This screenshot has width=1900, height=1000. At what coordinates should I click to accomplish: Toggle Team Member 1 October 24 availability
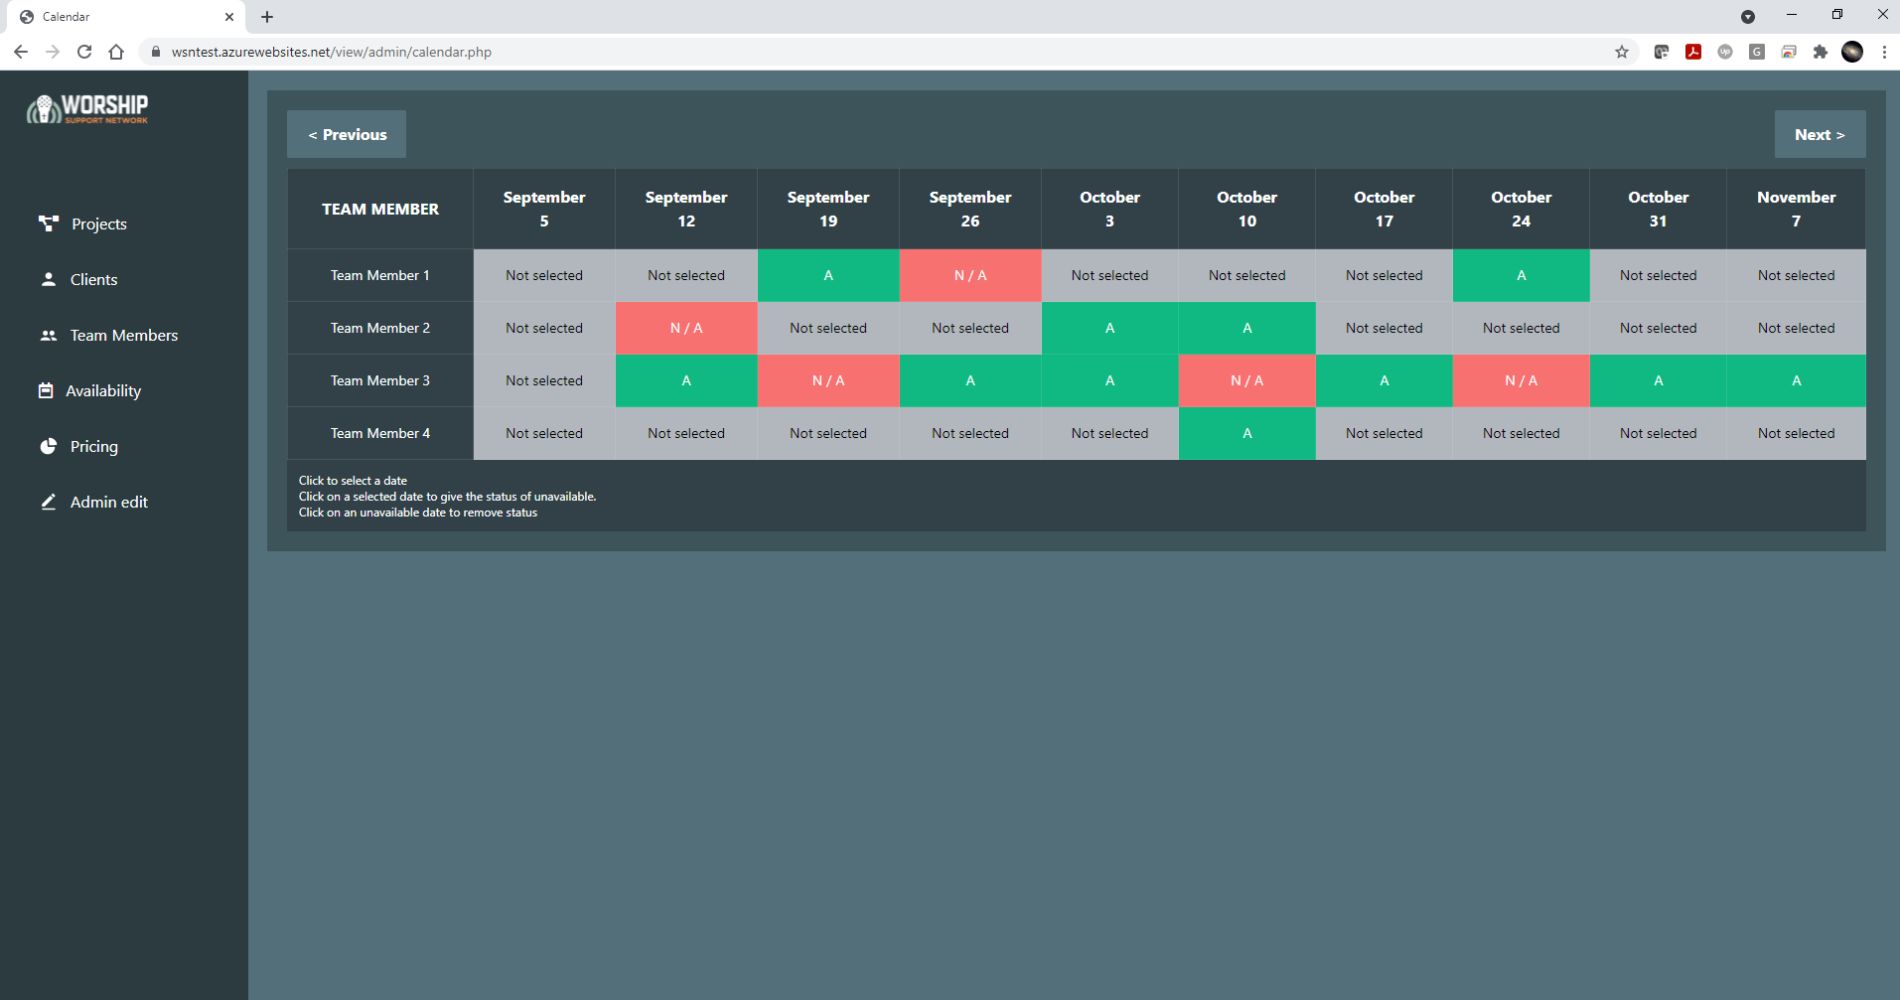[1521, 276]
